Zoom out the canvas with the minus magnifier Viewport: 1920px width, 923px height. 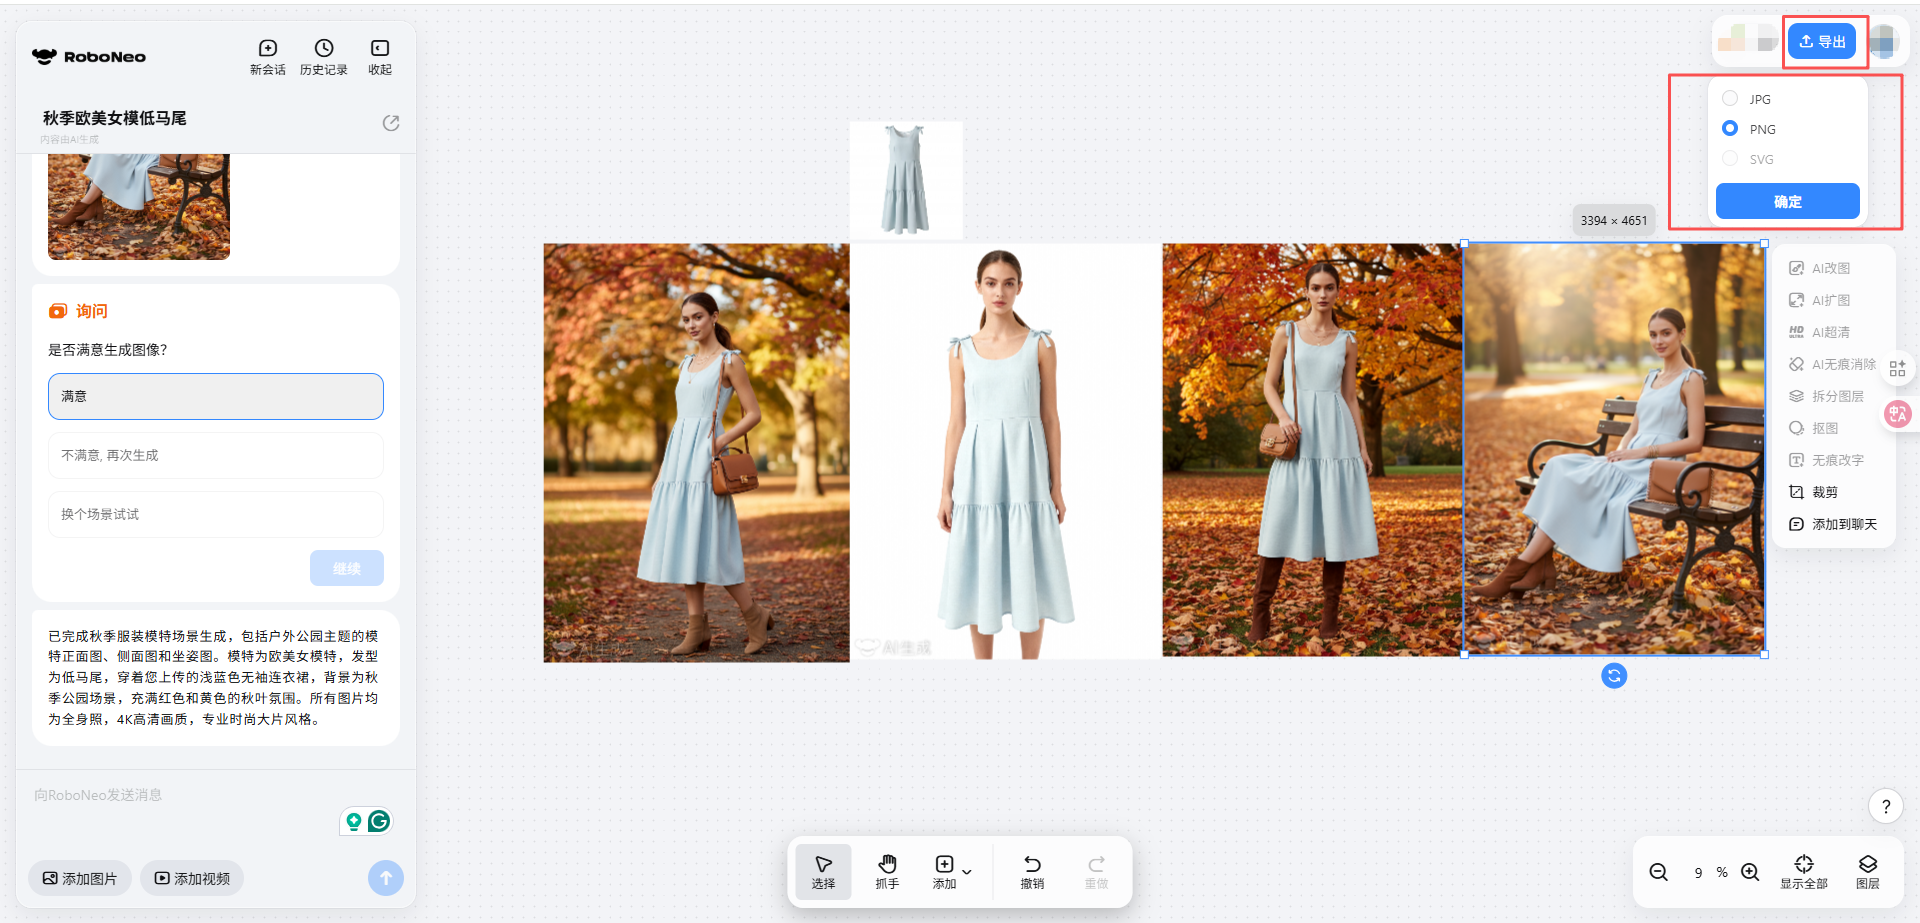(1658, 872)
